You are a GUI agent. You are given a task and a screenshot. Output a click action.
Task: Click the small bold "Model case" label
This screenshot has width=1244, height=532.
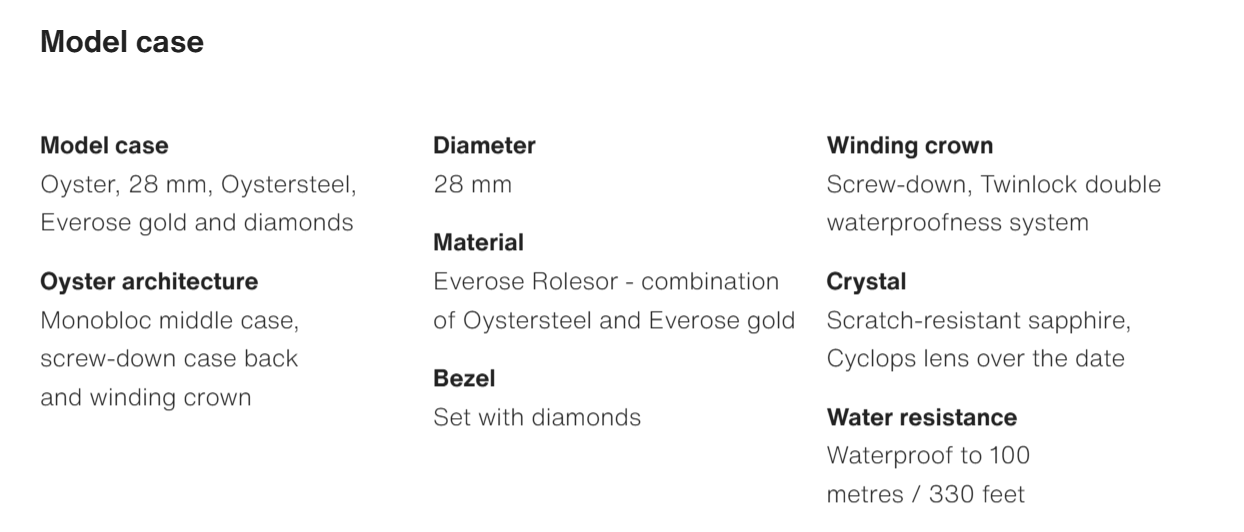click(x=104, y=146)
